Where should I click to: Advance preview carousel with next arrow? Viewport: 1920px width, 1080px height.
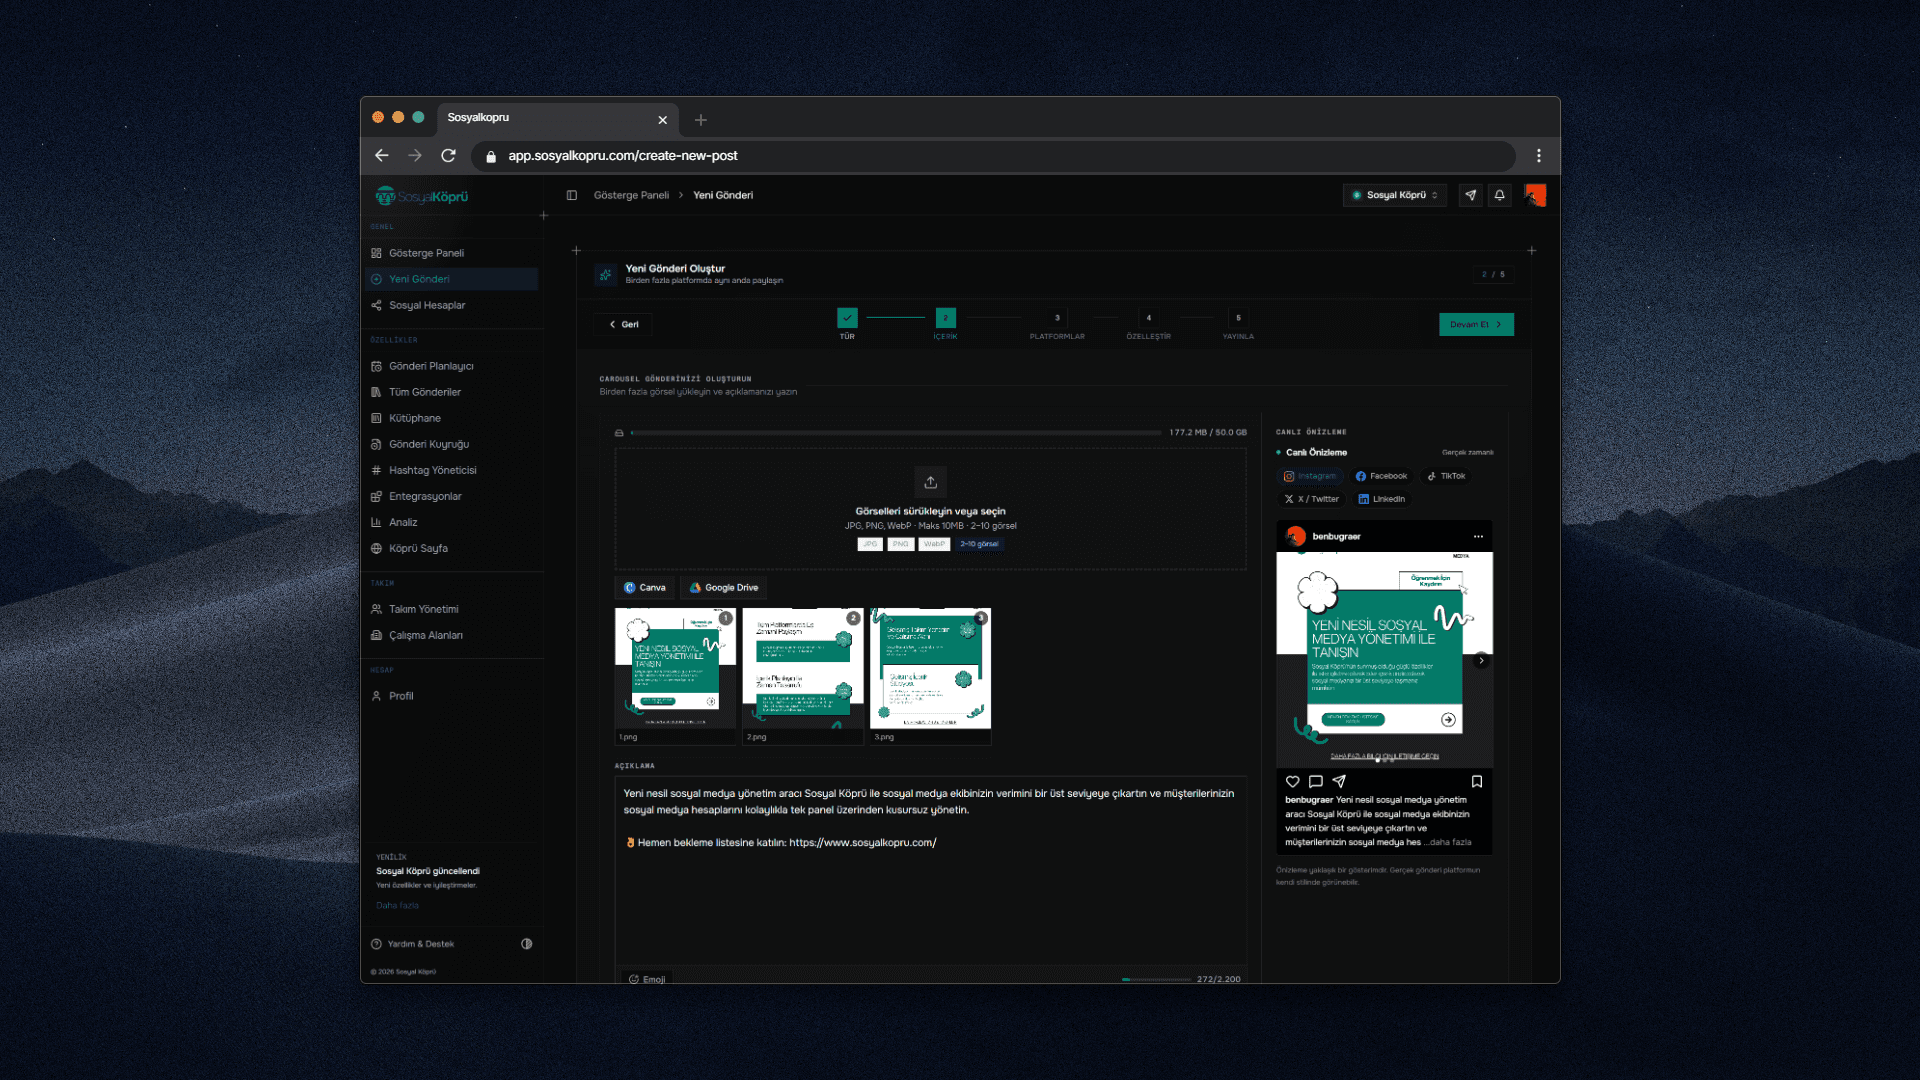[x=1481, y=660]
